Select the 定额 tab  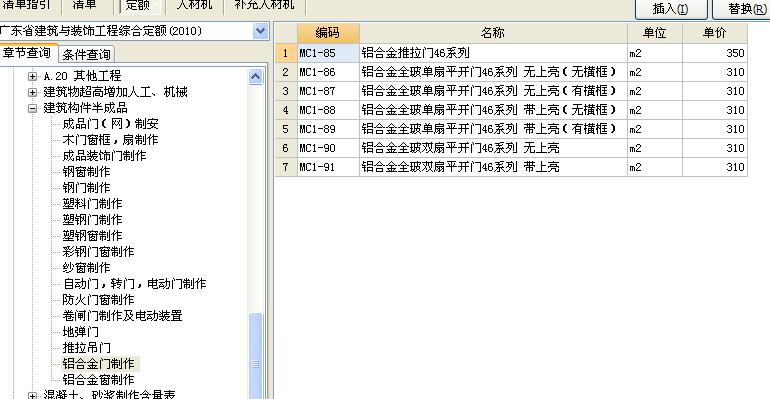tap(138, 5)
